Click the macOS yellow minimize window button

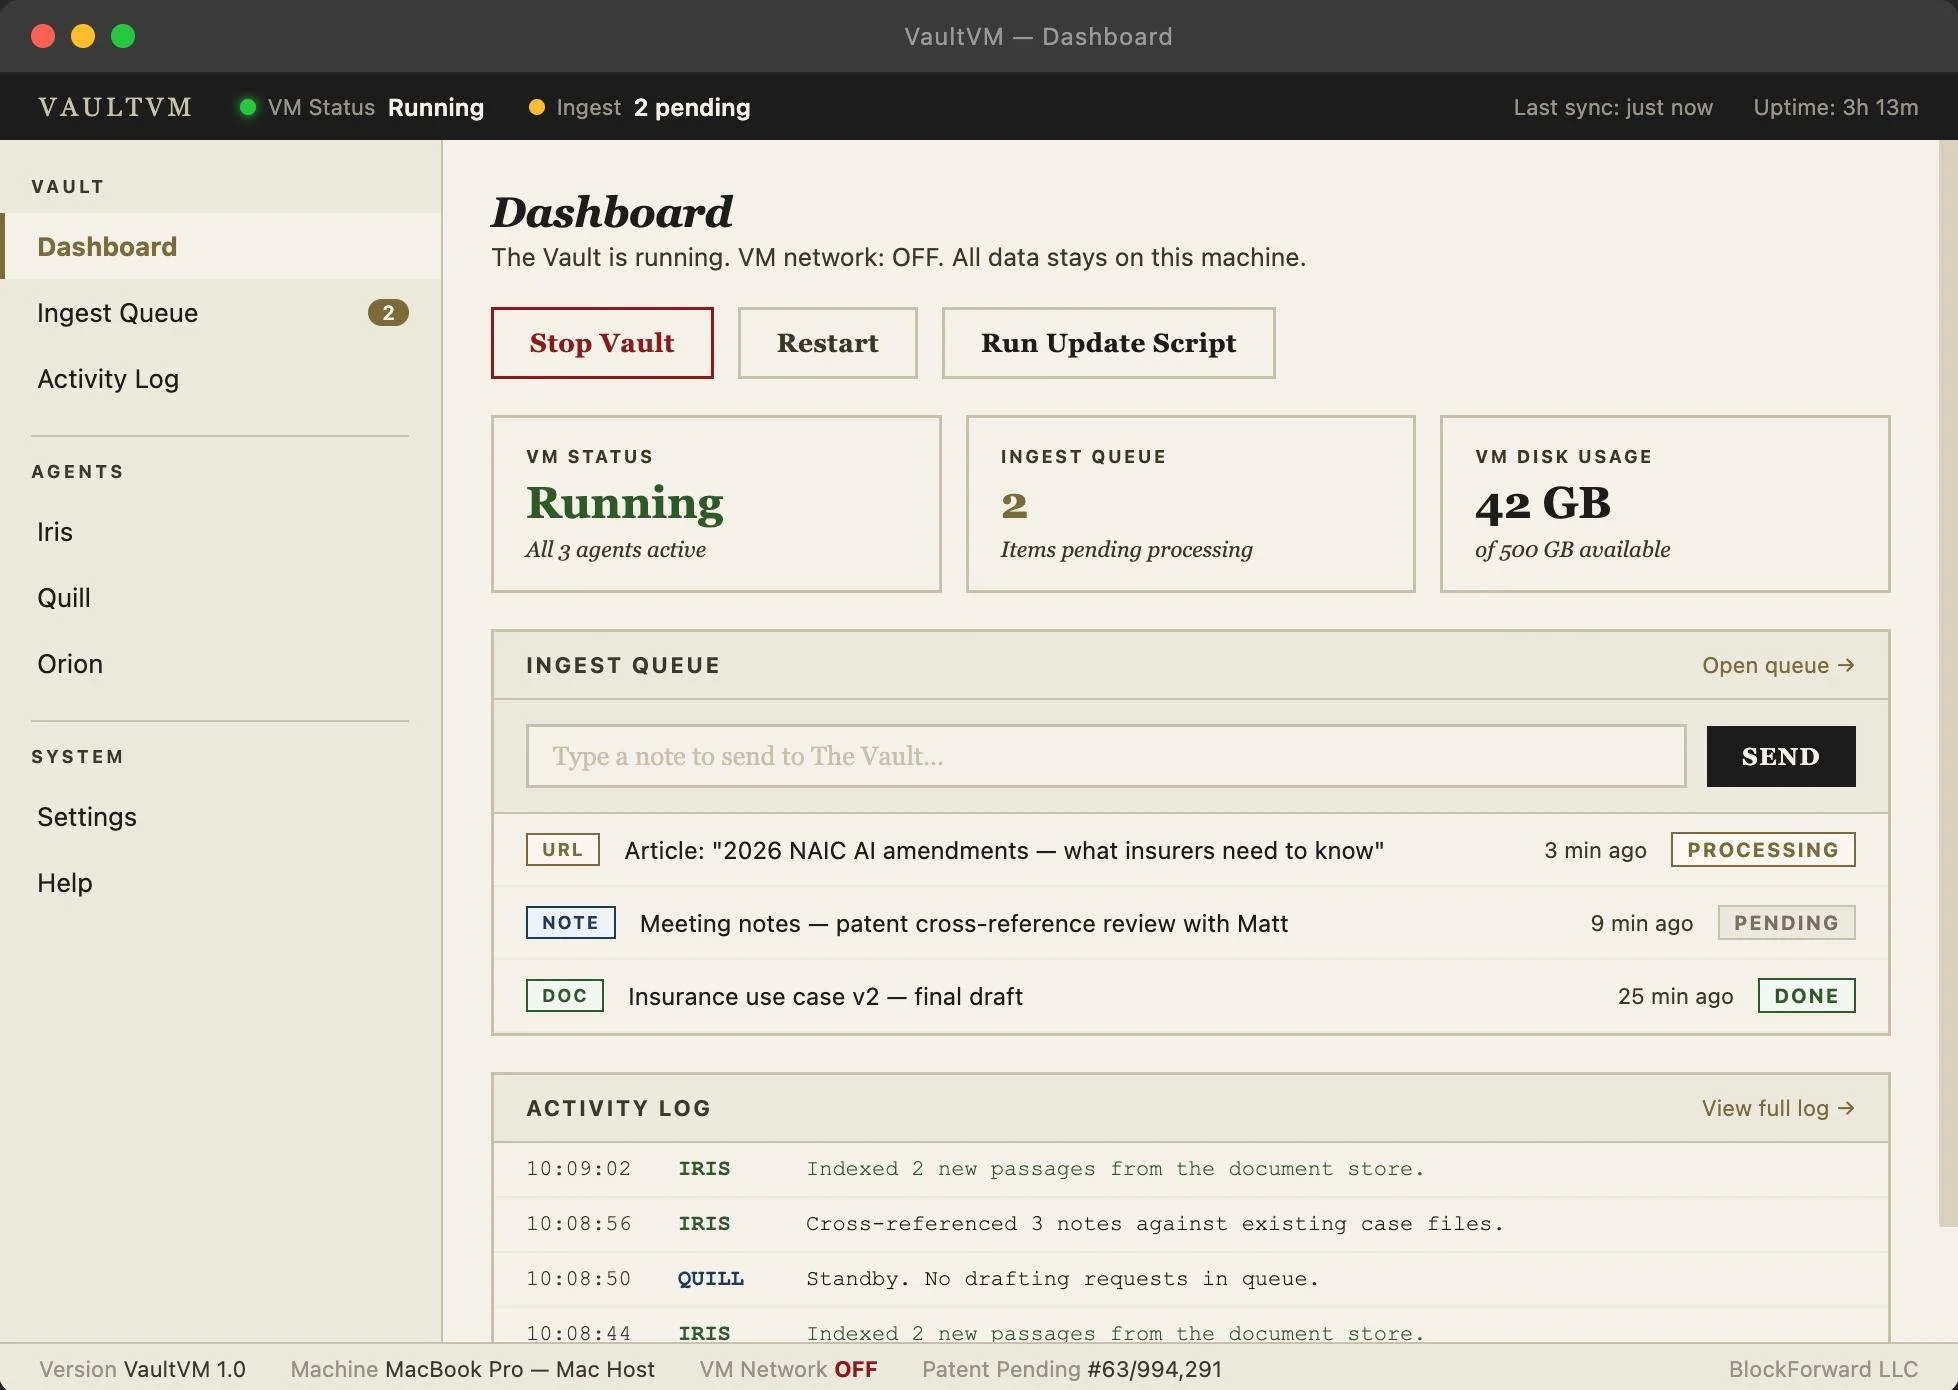coord(83,36)
